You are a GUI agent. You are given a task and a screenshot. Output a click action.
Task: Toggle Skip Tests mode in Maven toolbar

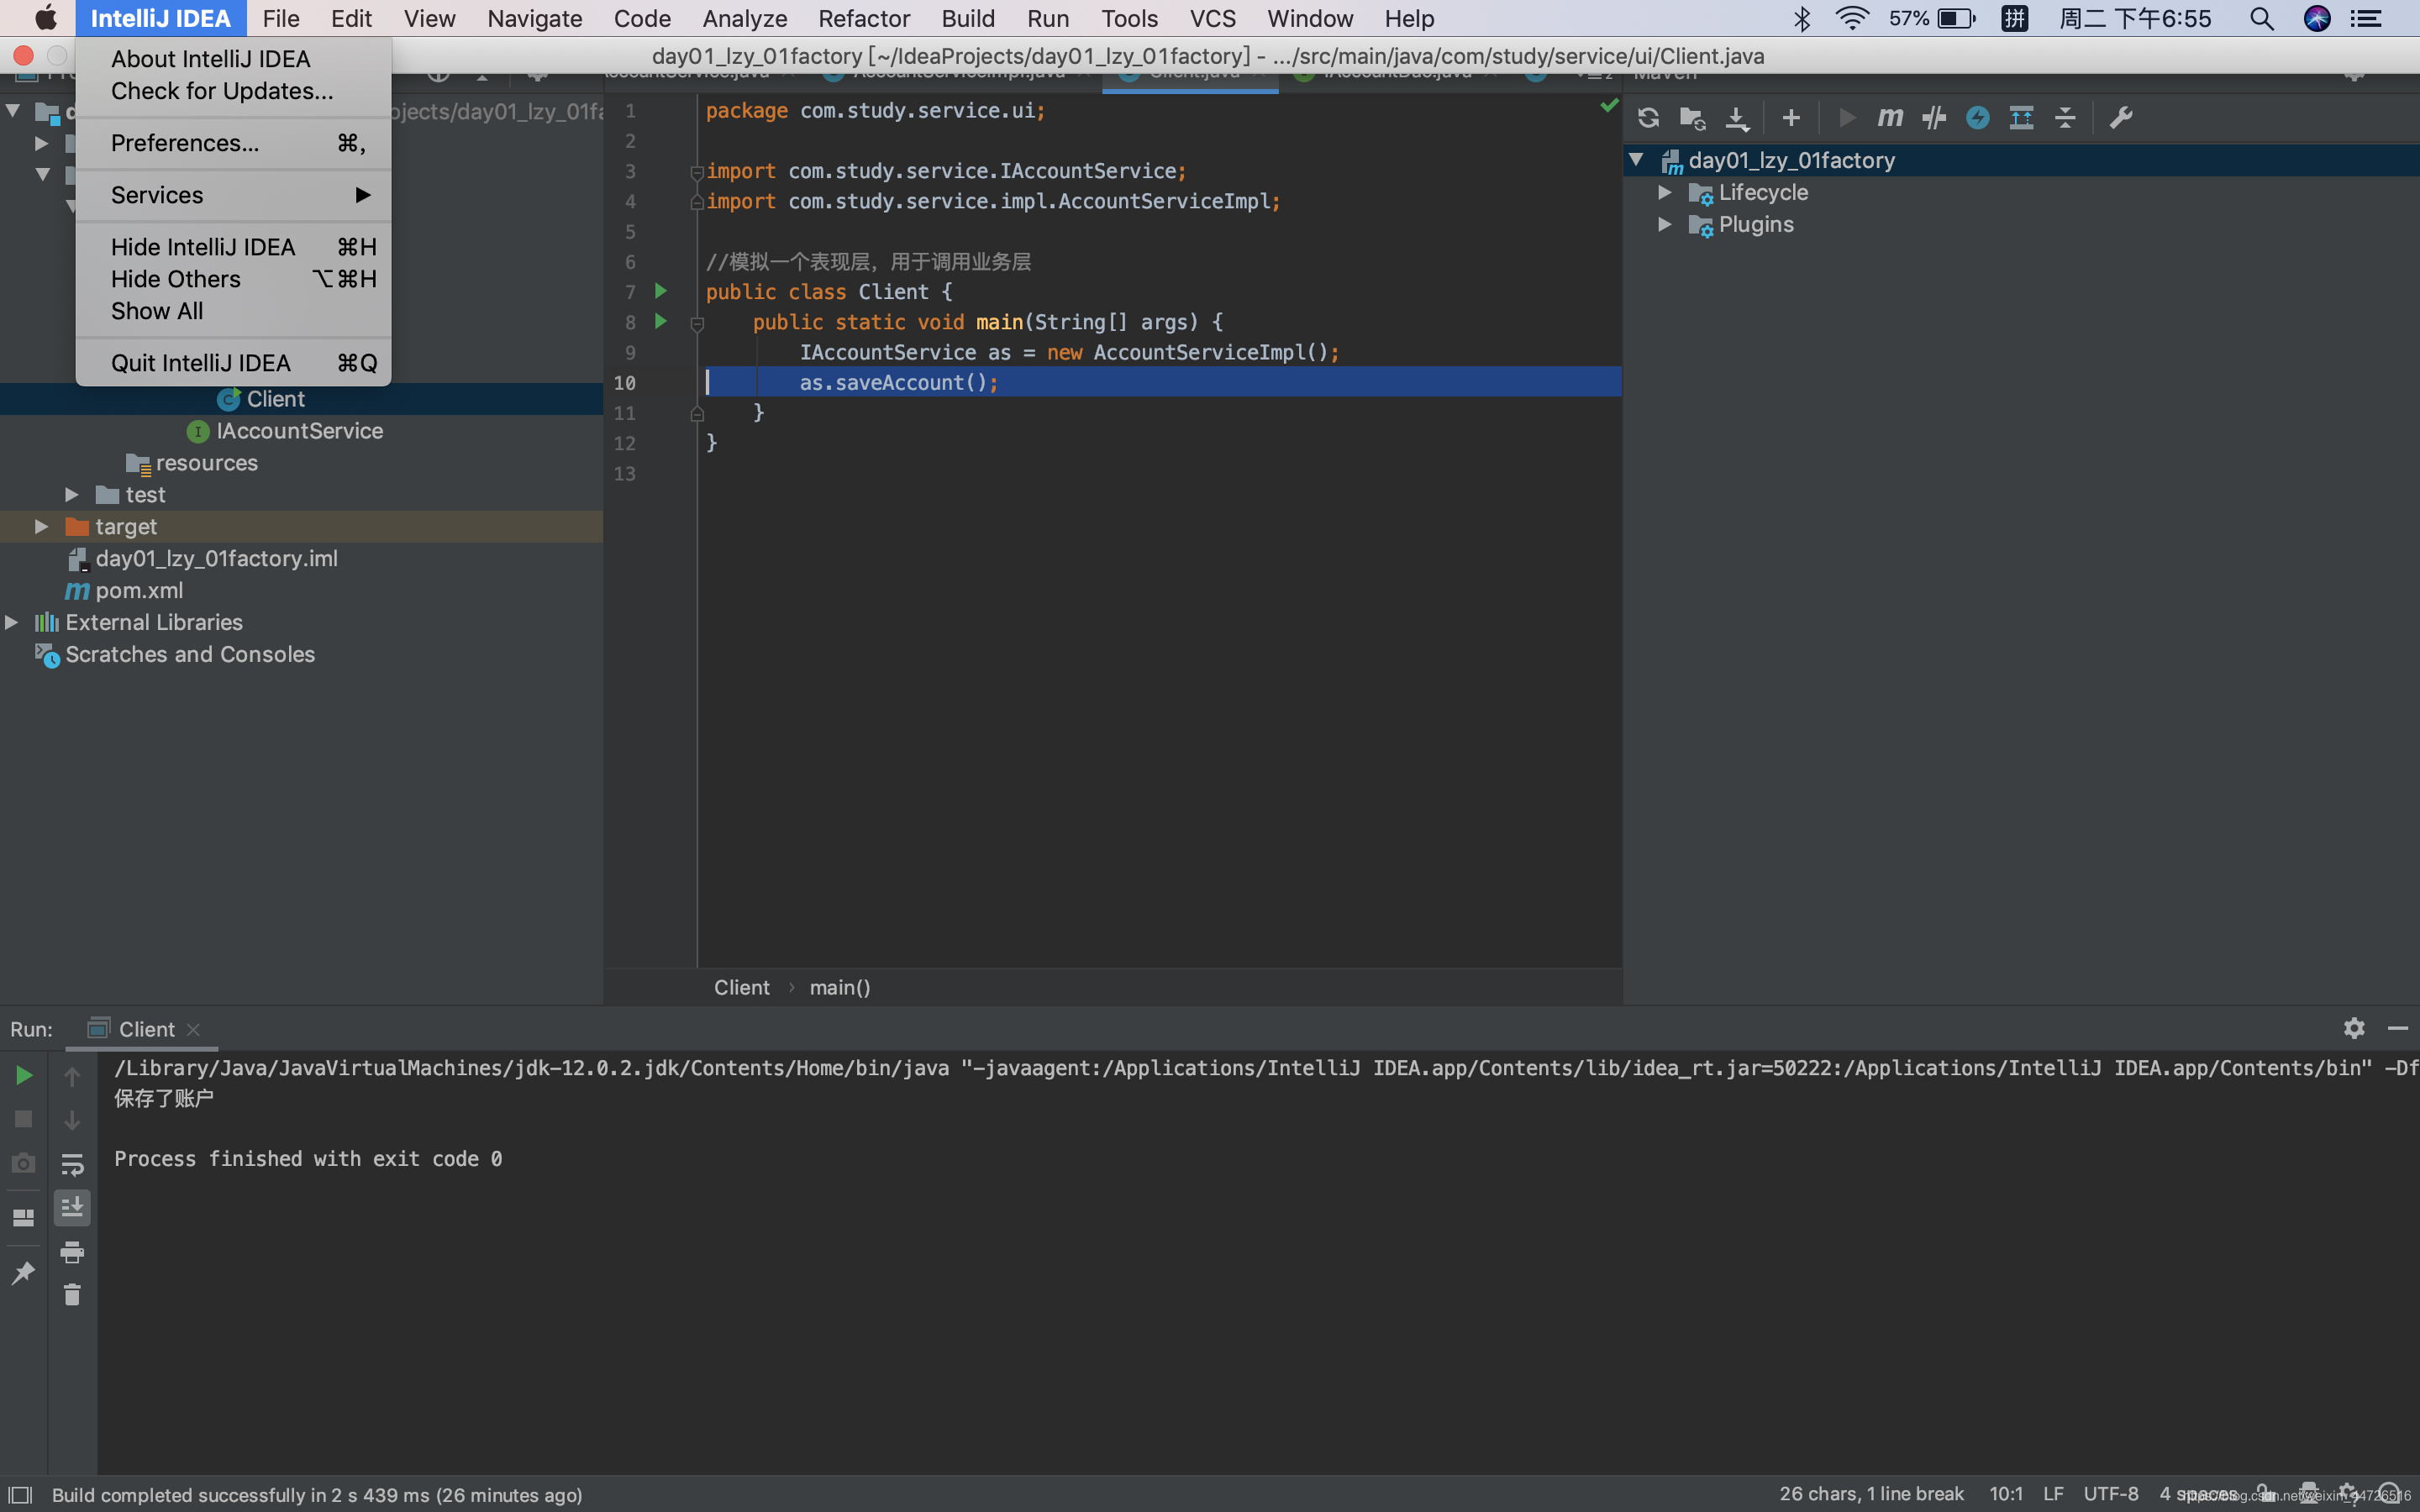pyautogui.click(x=1977, y=118)
